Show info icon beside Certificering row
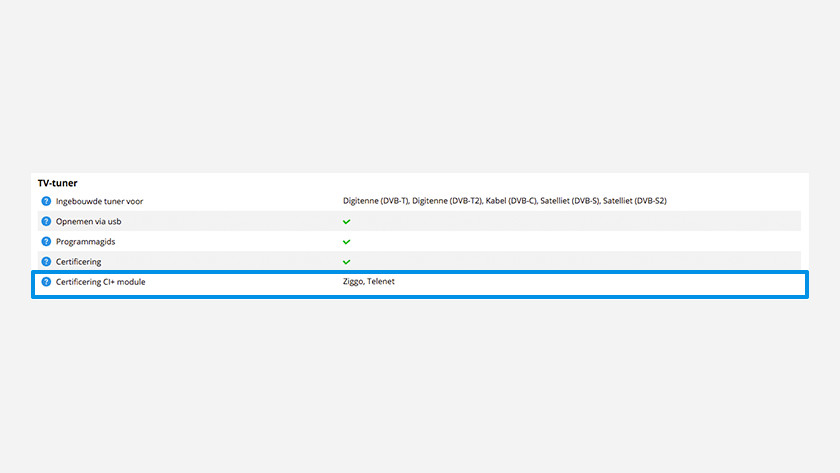The image size is (840, 473). point(46,261)
